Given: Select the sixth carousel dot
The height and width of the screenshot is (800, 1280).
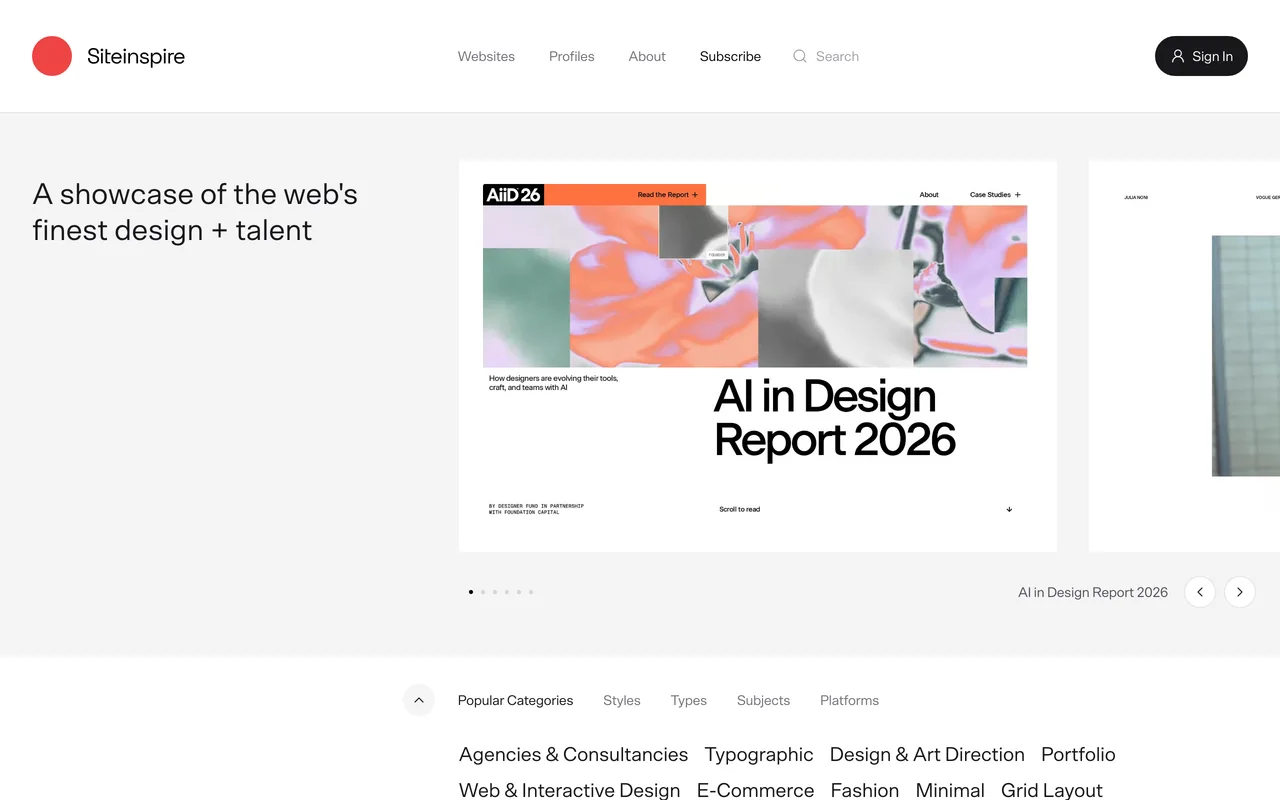Looking at the screenshot, I should coord(531,592).
